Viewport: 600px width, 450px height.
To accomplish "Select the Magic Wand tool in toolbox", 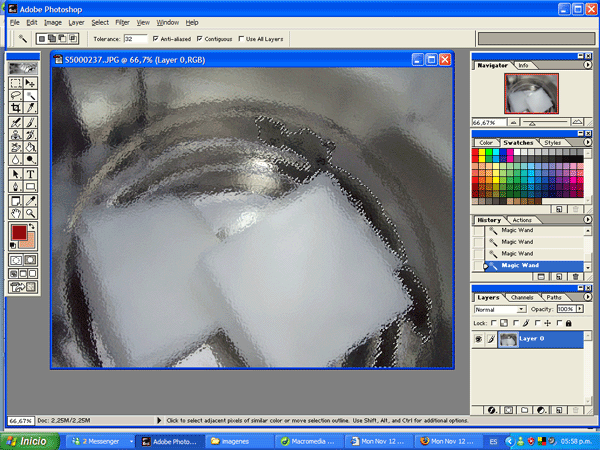I will 30,95.
